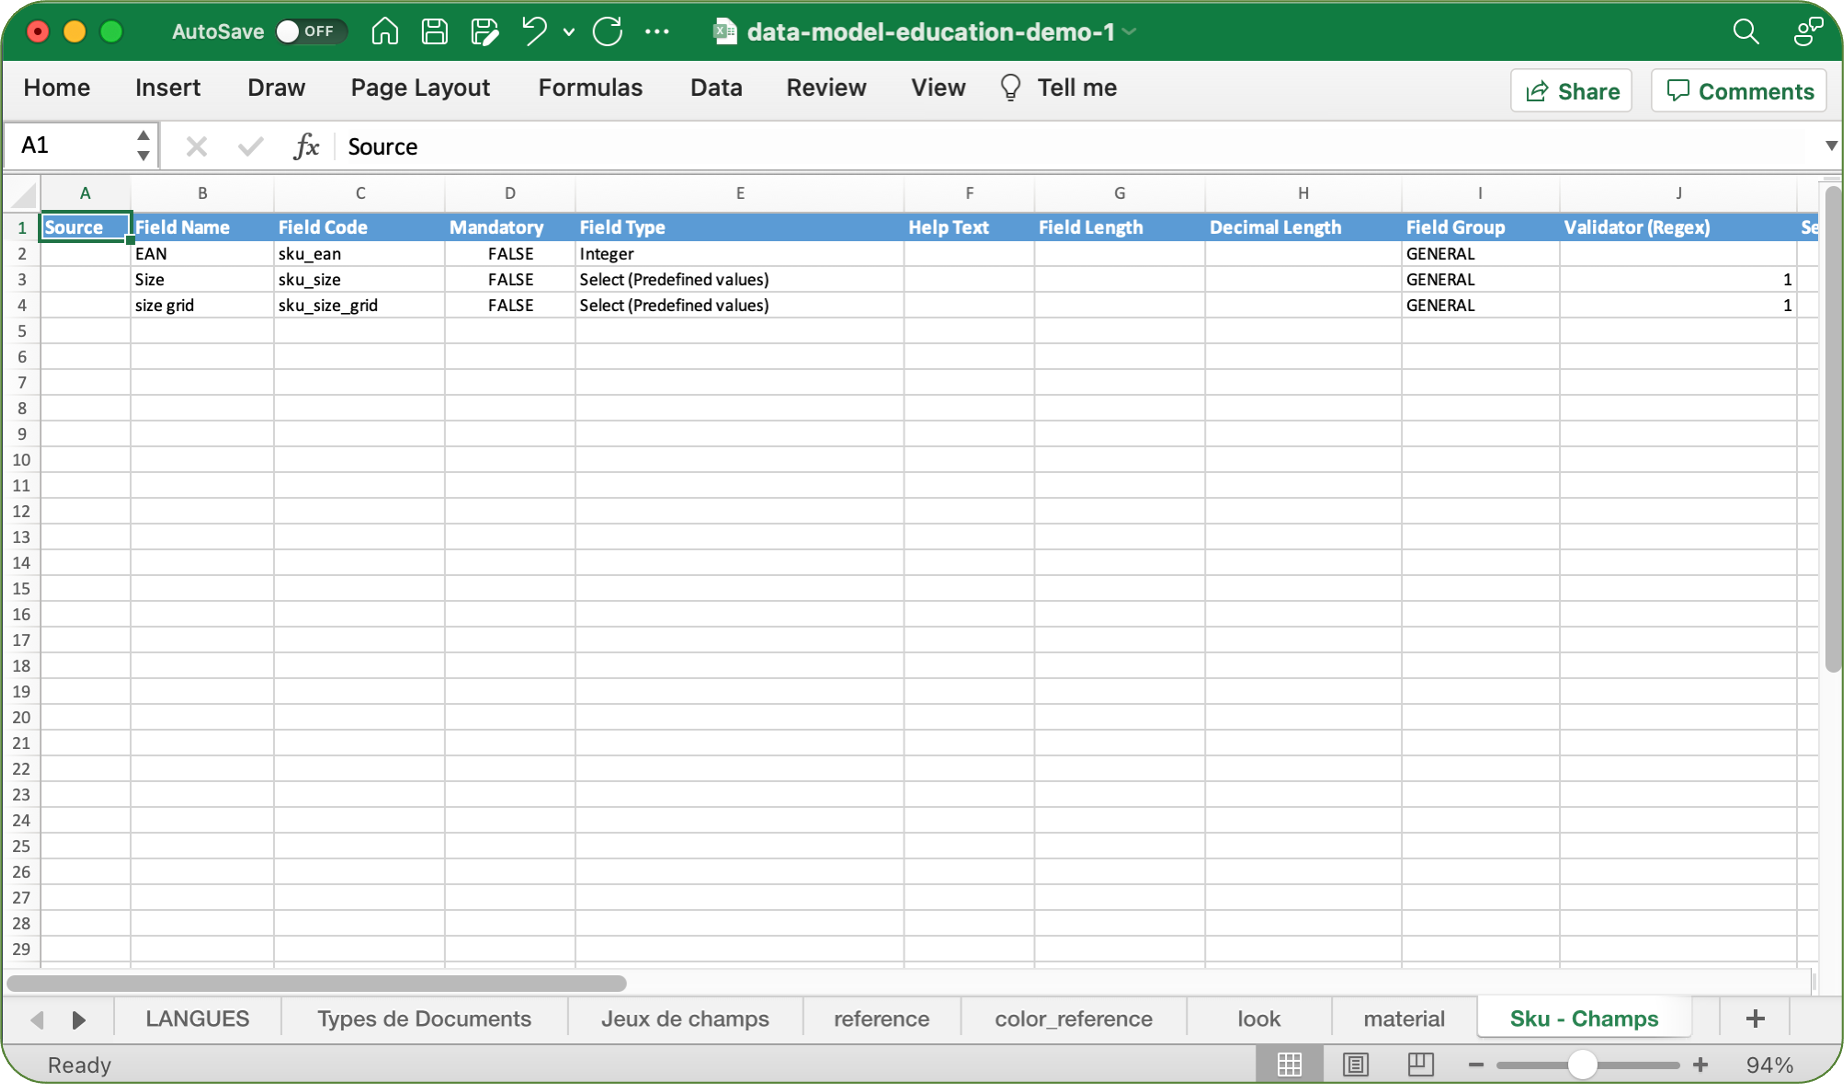Image resolution: width=1844 pixels, height=1084 pixels.
Task: Click the Validator (Regex) header cell
Action: [x=1678, y=227]
